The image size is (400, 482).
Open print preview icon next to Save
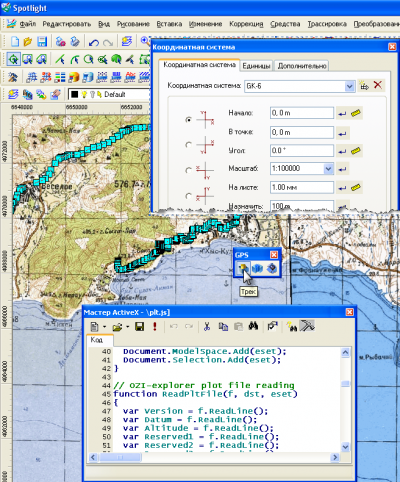click(x=60, y=42)
